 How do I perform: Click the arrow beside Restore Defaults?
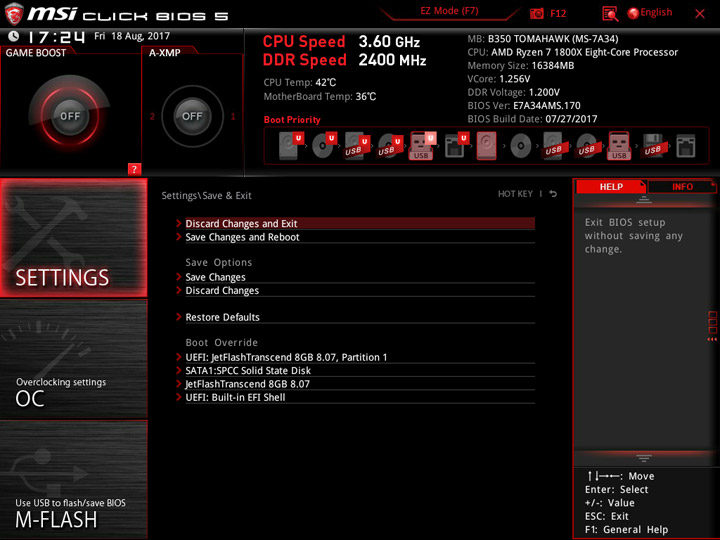pos(179,316)
